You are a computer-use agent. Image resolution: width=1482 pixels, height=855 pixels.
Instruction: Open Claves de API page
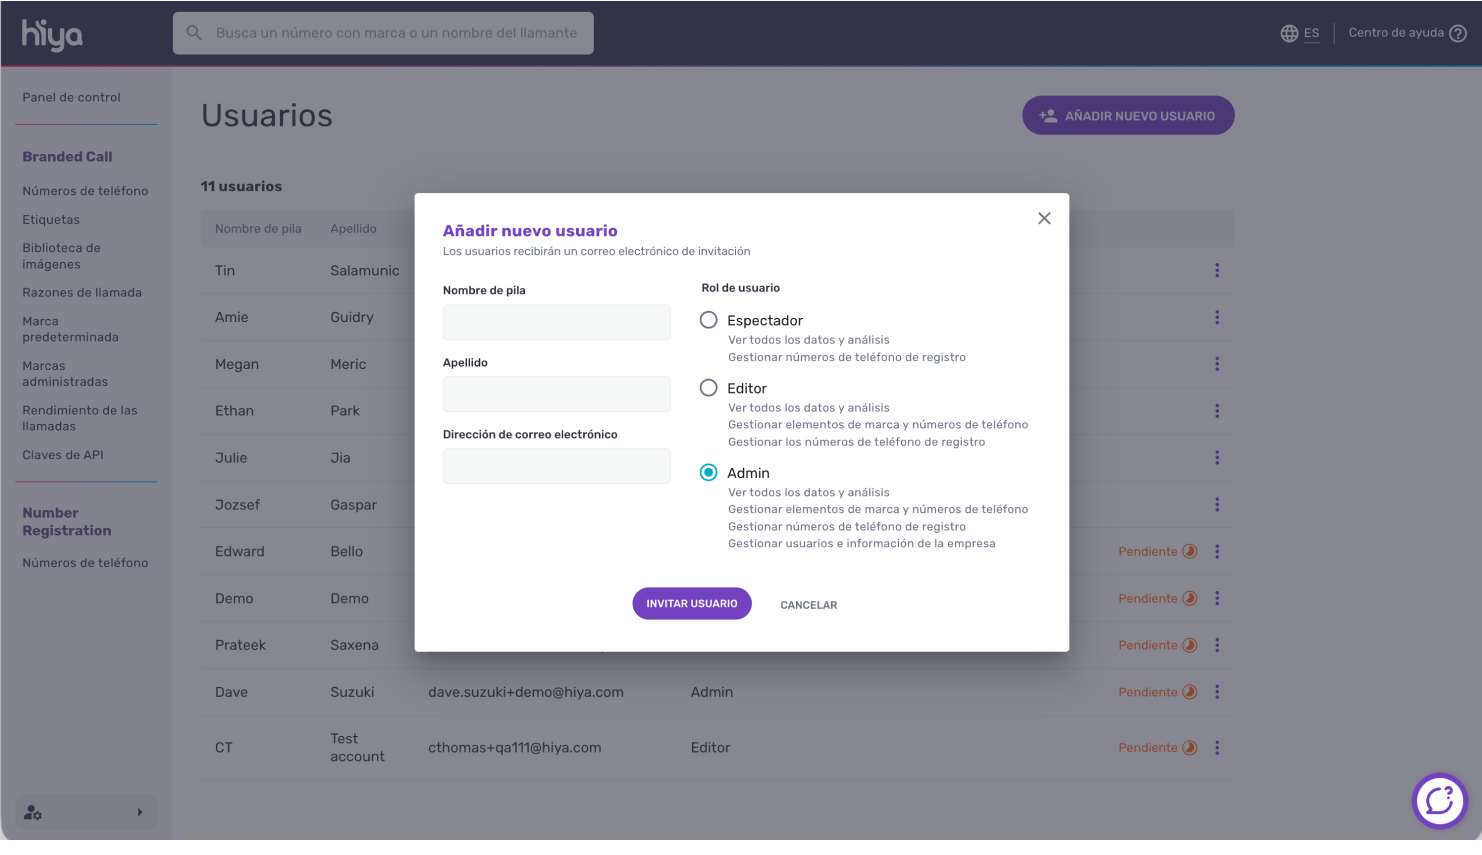click(63, 455)
